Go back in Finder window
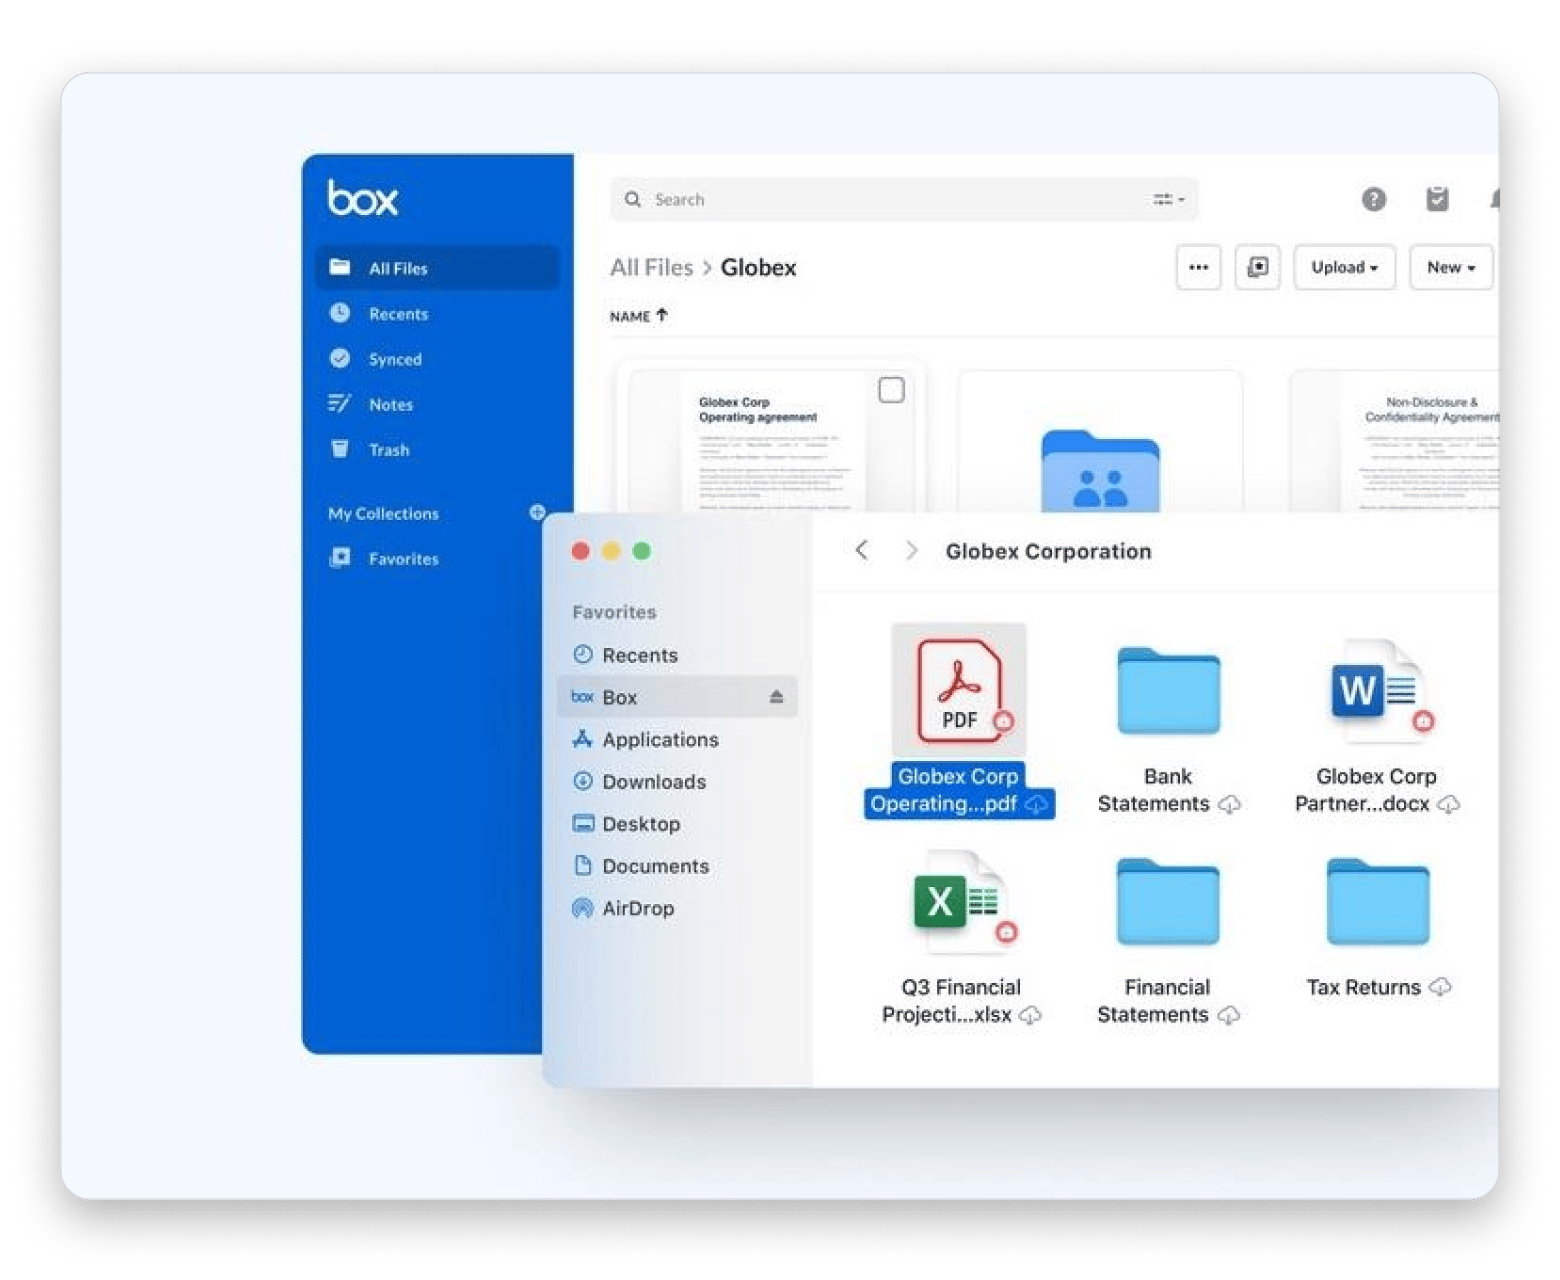1560x1280 pixels. click(x=862, y=550)
